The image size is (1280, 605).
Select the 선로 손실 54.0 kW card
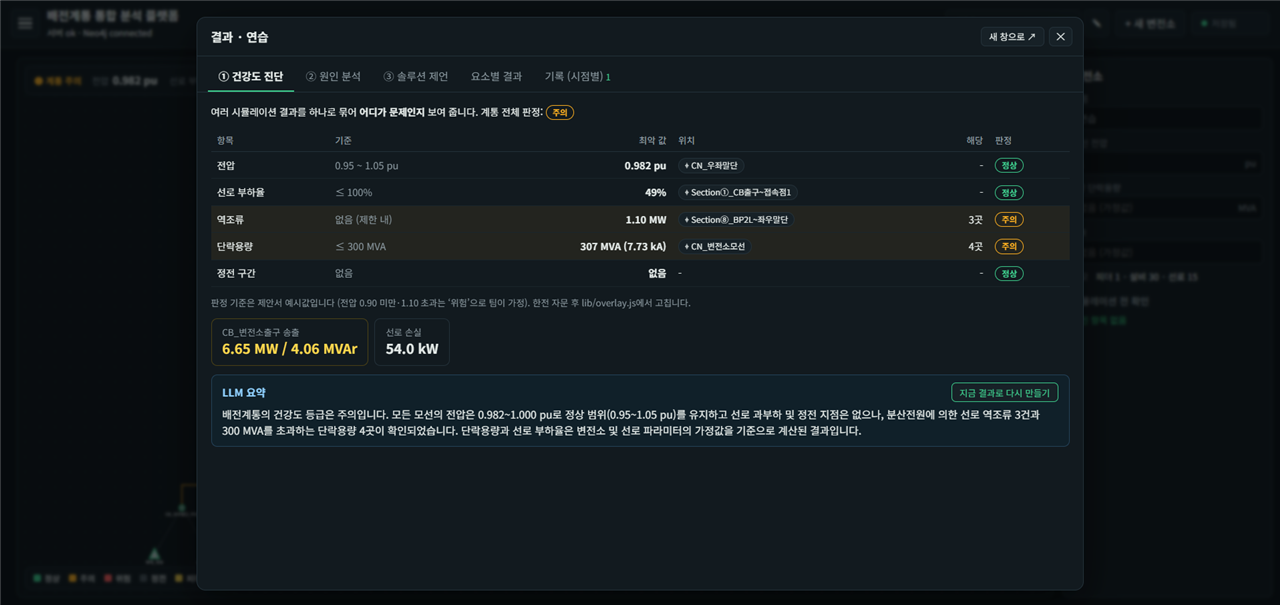[412, 342]
